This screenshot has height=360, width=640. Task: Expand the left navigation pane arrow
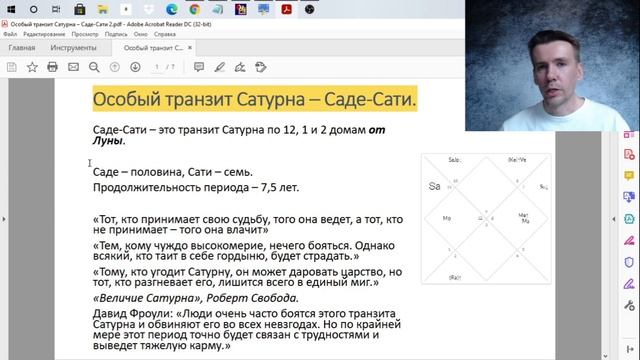coord(4,219)
